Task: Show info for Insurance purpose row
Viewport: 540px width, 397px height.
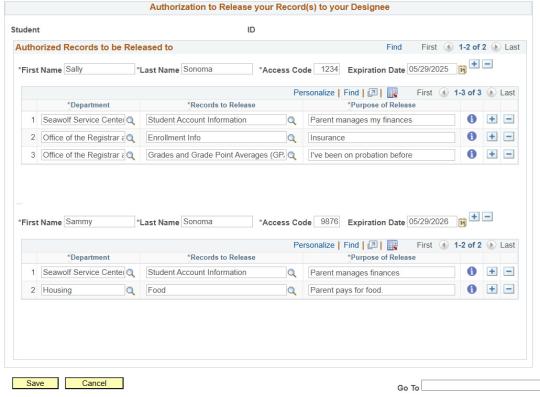Action: tap(472, 136)
